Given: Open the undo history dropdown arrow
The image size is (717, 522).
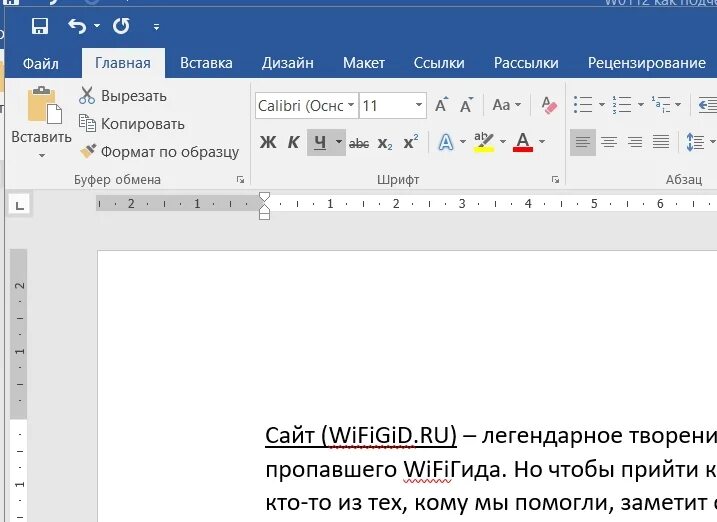Looking at the screenshot, I should 97,26.
